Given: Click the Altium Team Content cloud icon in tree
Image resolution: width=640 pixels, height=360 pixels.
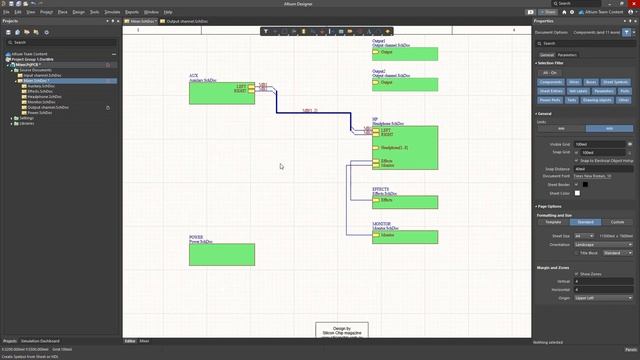Looking at the screenshot, I should 8,54.
